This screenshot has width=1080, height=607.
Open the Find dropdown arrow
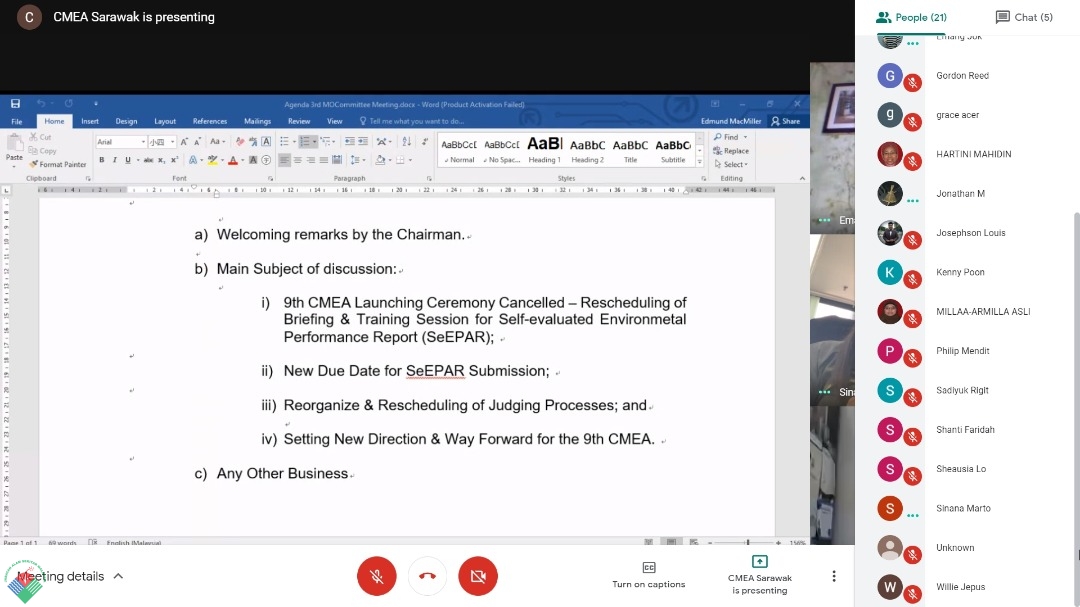(745, 137)
